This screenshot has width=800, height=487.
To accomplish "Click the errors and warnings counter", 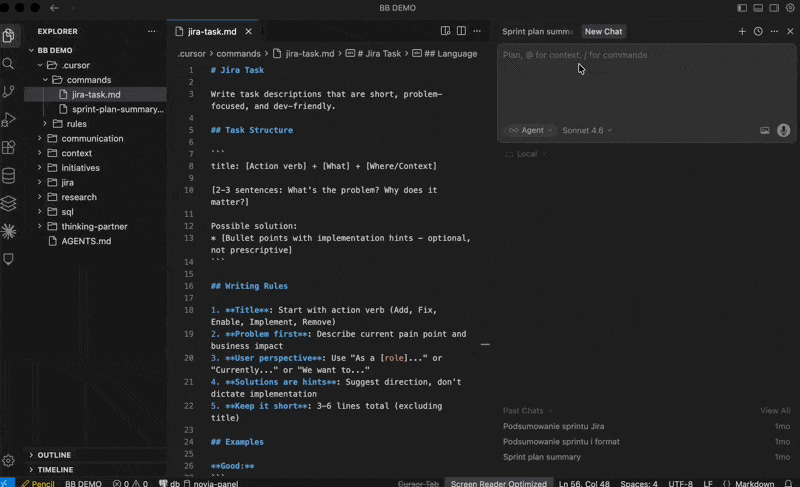I will click(131, 483).
